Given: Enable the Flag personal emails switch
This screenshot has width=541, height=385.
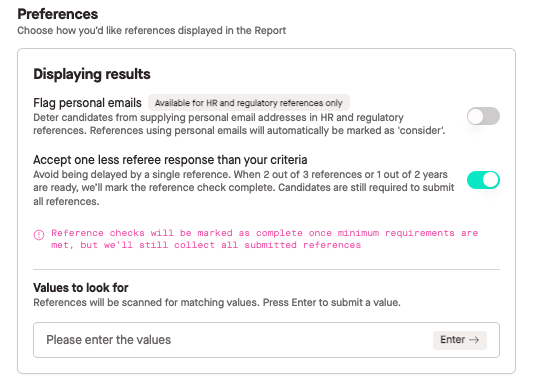Looking at the screenshot, I should 483,116.
